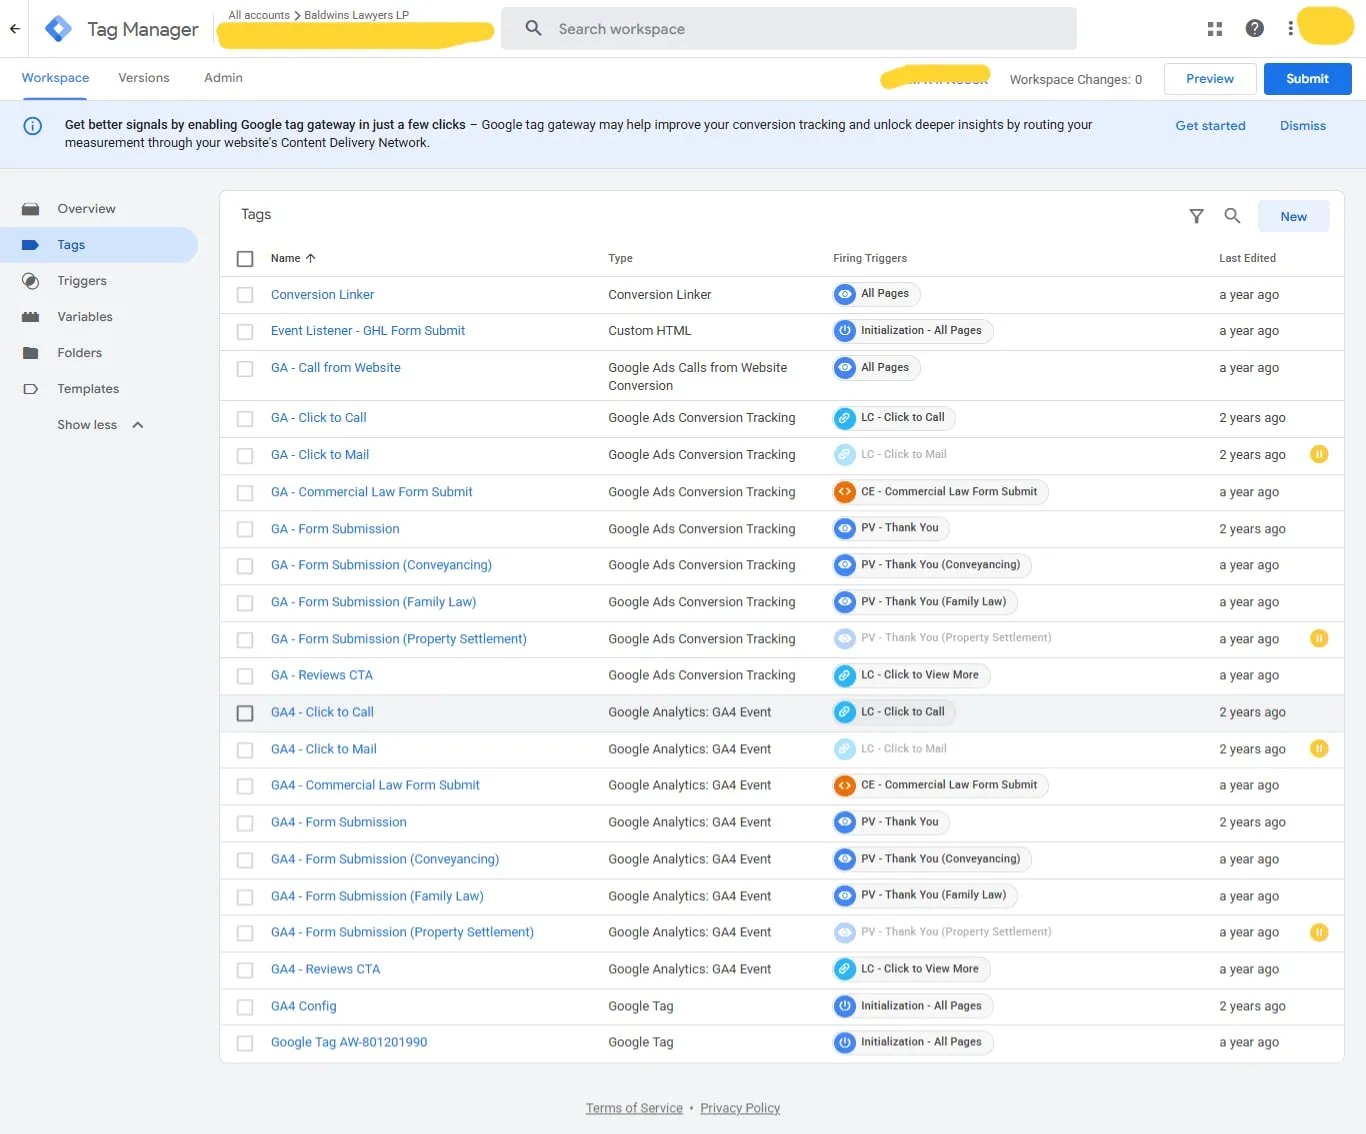The height and width of the screenshot is (1134, 1366).
Task: Open the three-dot more options menu
Action: point(1291,29)
